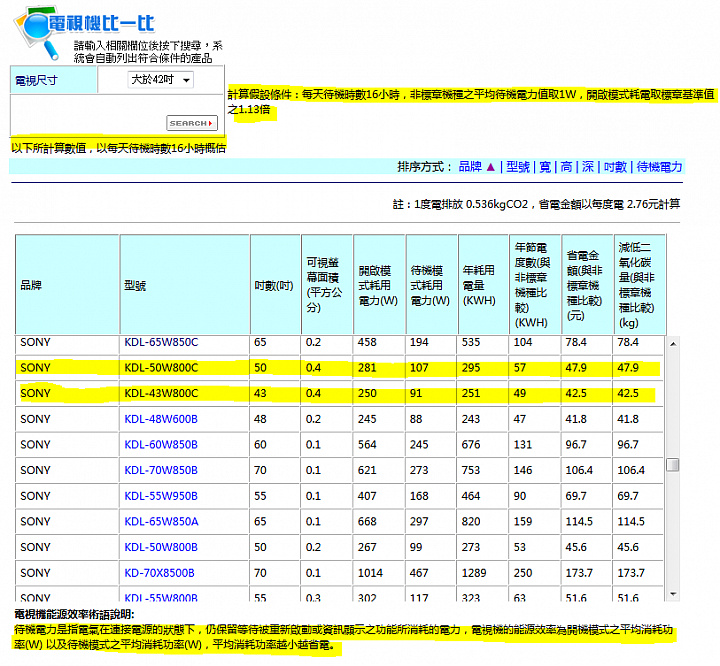720x666 pixels.
Task: Open KDL-48W600B model link
Action: [161, 419]
